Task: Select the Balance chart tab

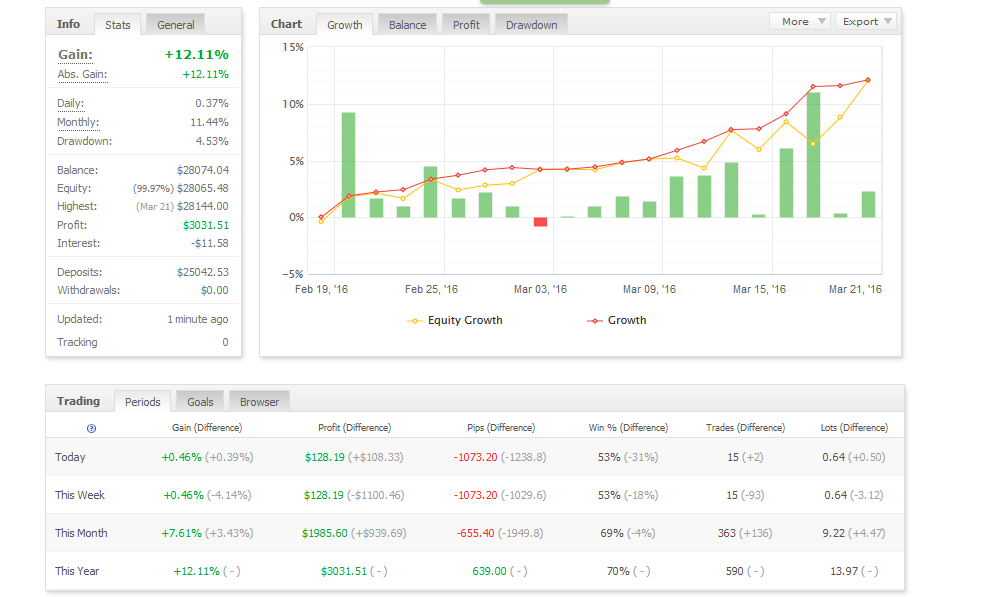Action: [x=407, y=25]
